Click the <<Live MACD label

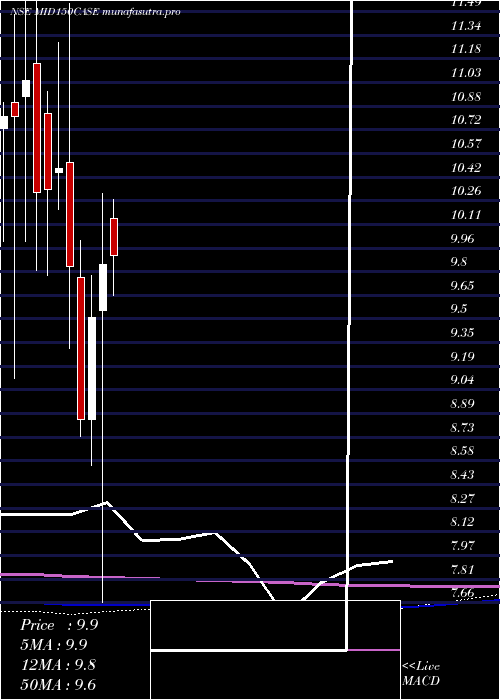click(x=421, y=673)
